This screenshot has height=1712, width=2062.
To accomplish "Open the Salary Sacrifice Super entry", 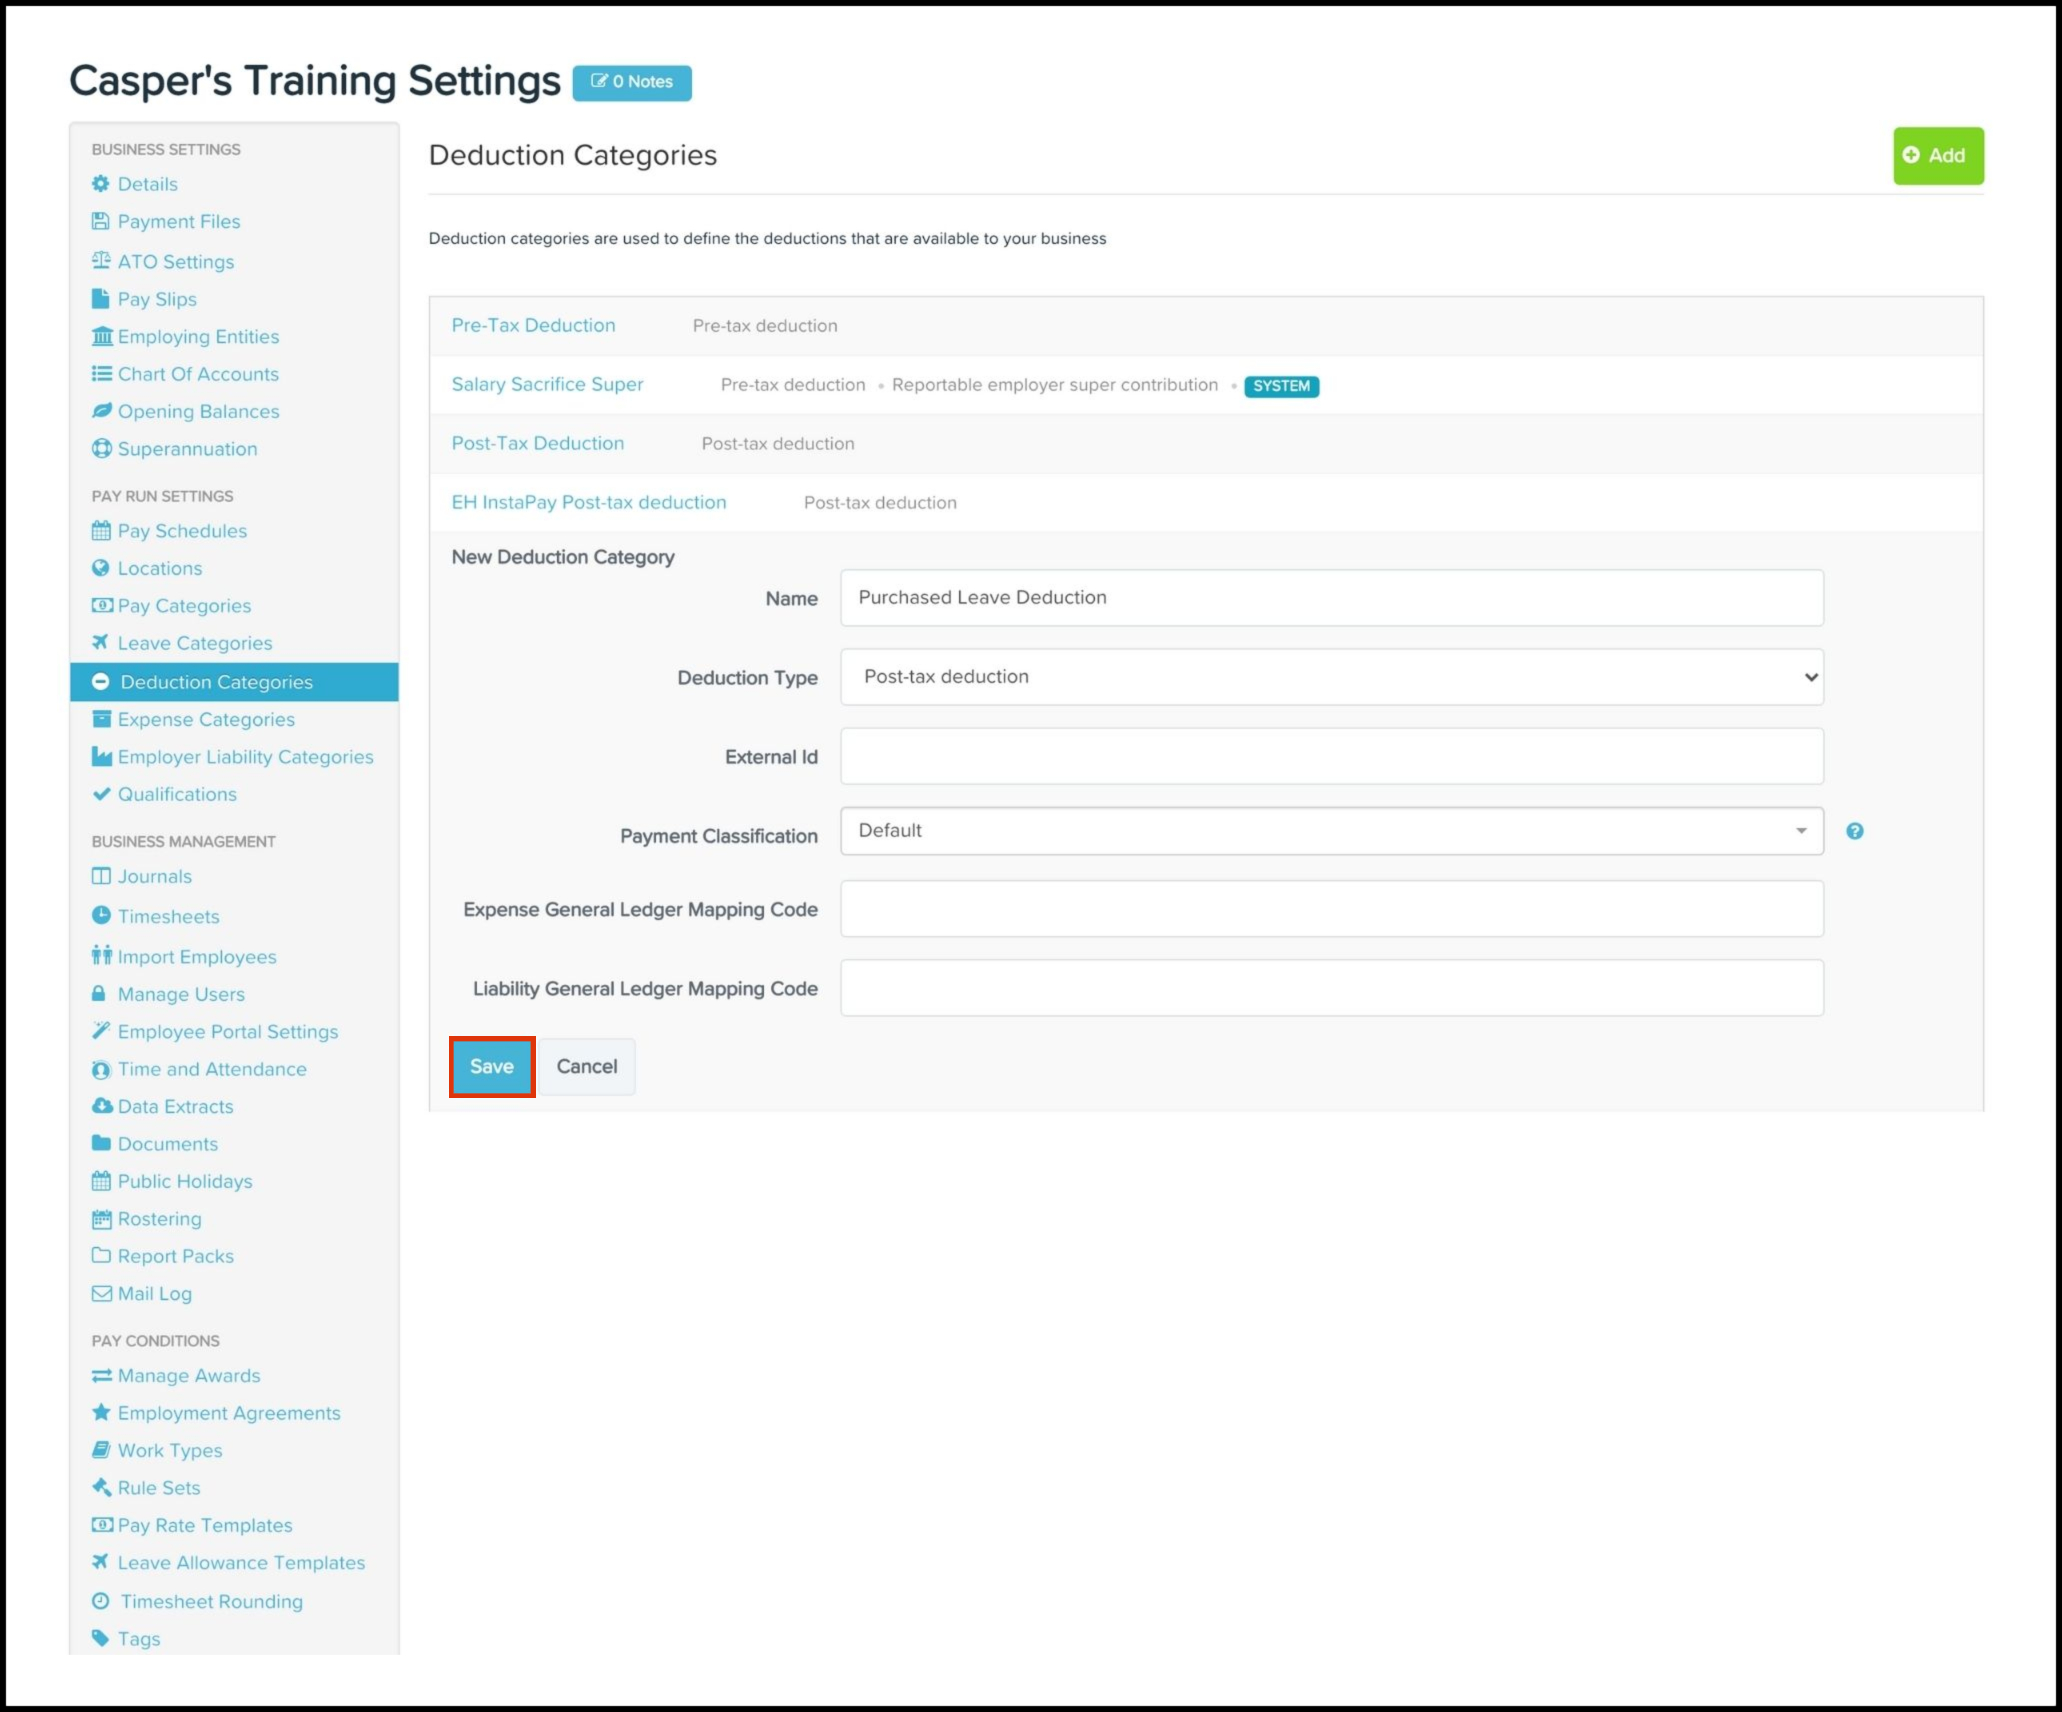I will 546,383.
